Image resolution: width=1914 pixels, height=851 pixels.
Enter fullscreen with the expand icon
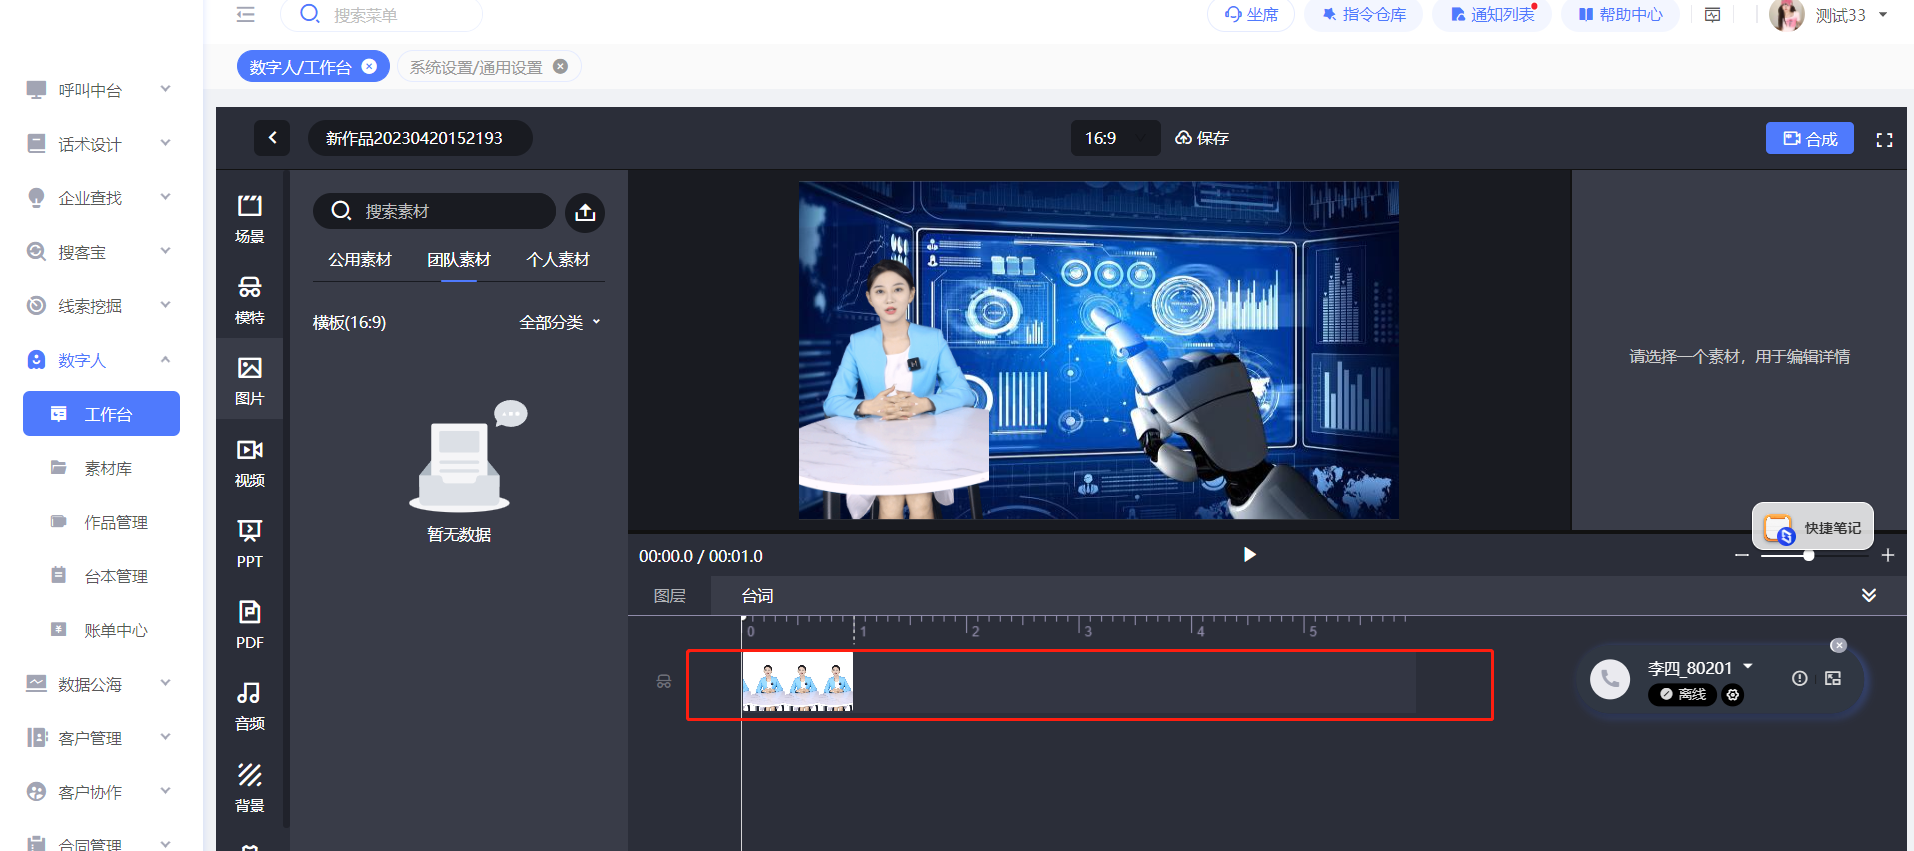1884,140
